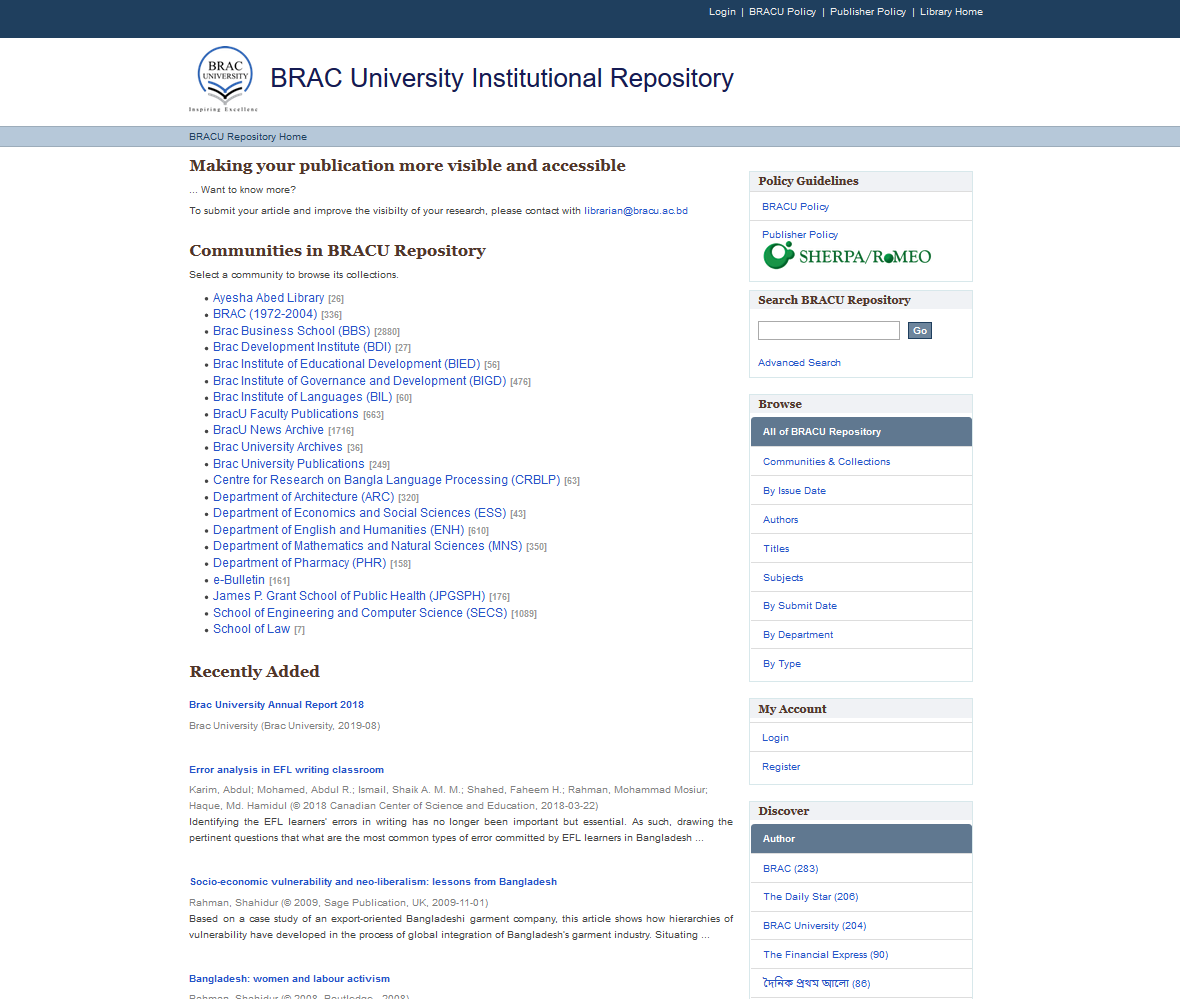Click Publisher Policy text in sidebar
1180x999 pixels.
click(799, 235)
